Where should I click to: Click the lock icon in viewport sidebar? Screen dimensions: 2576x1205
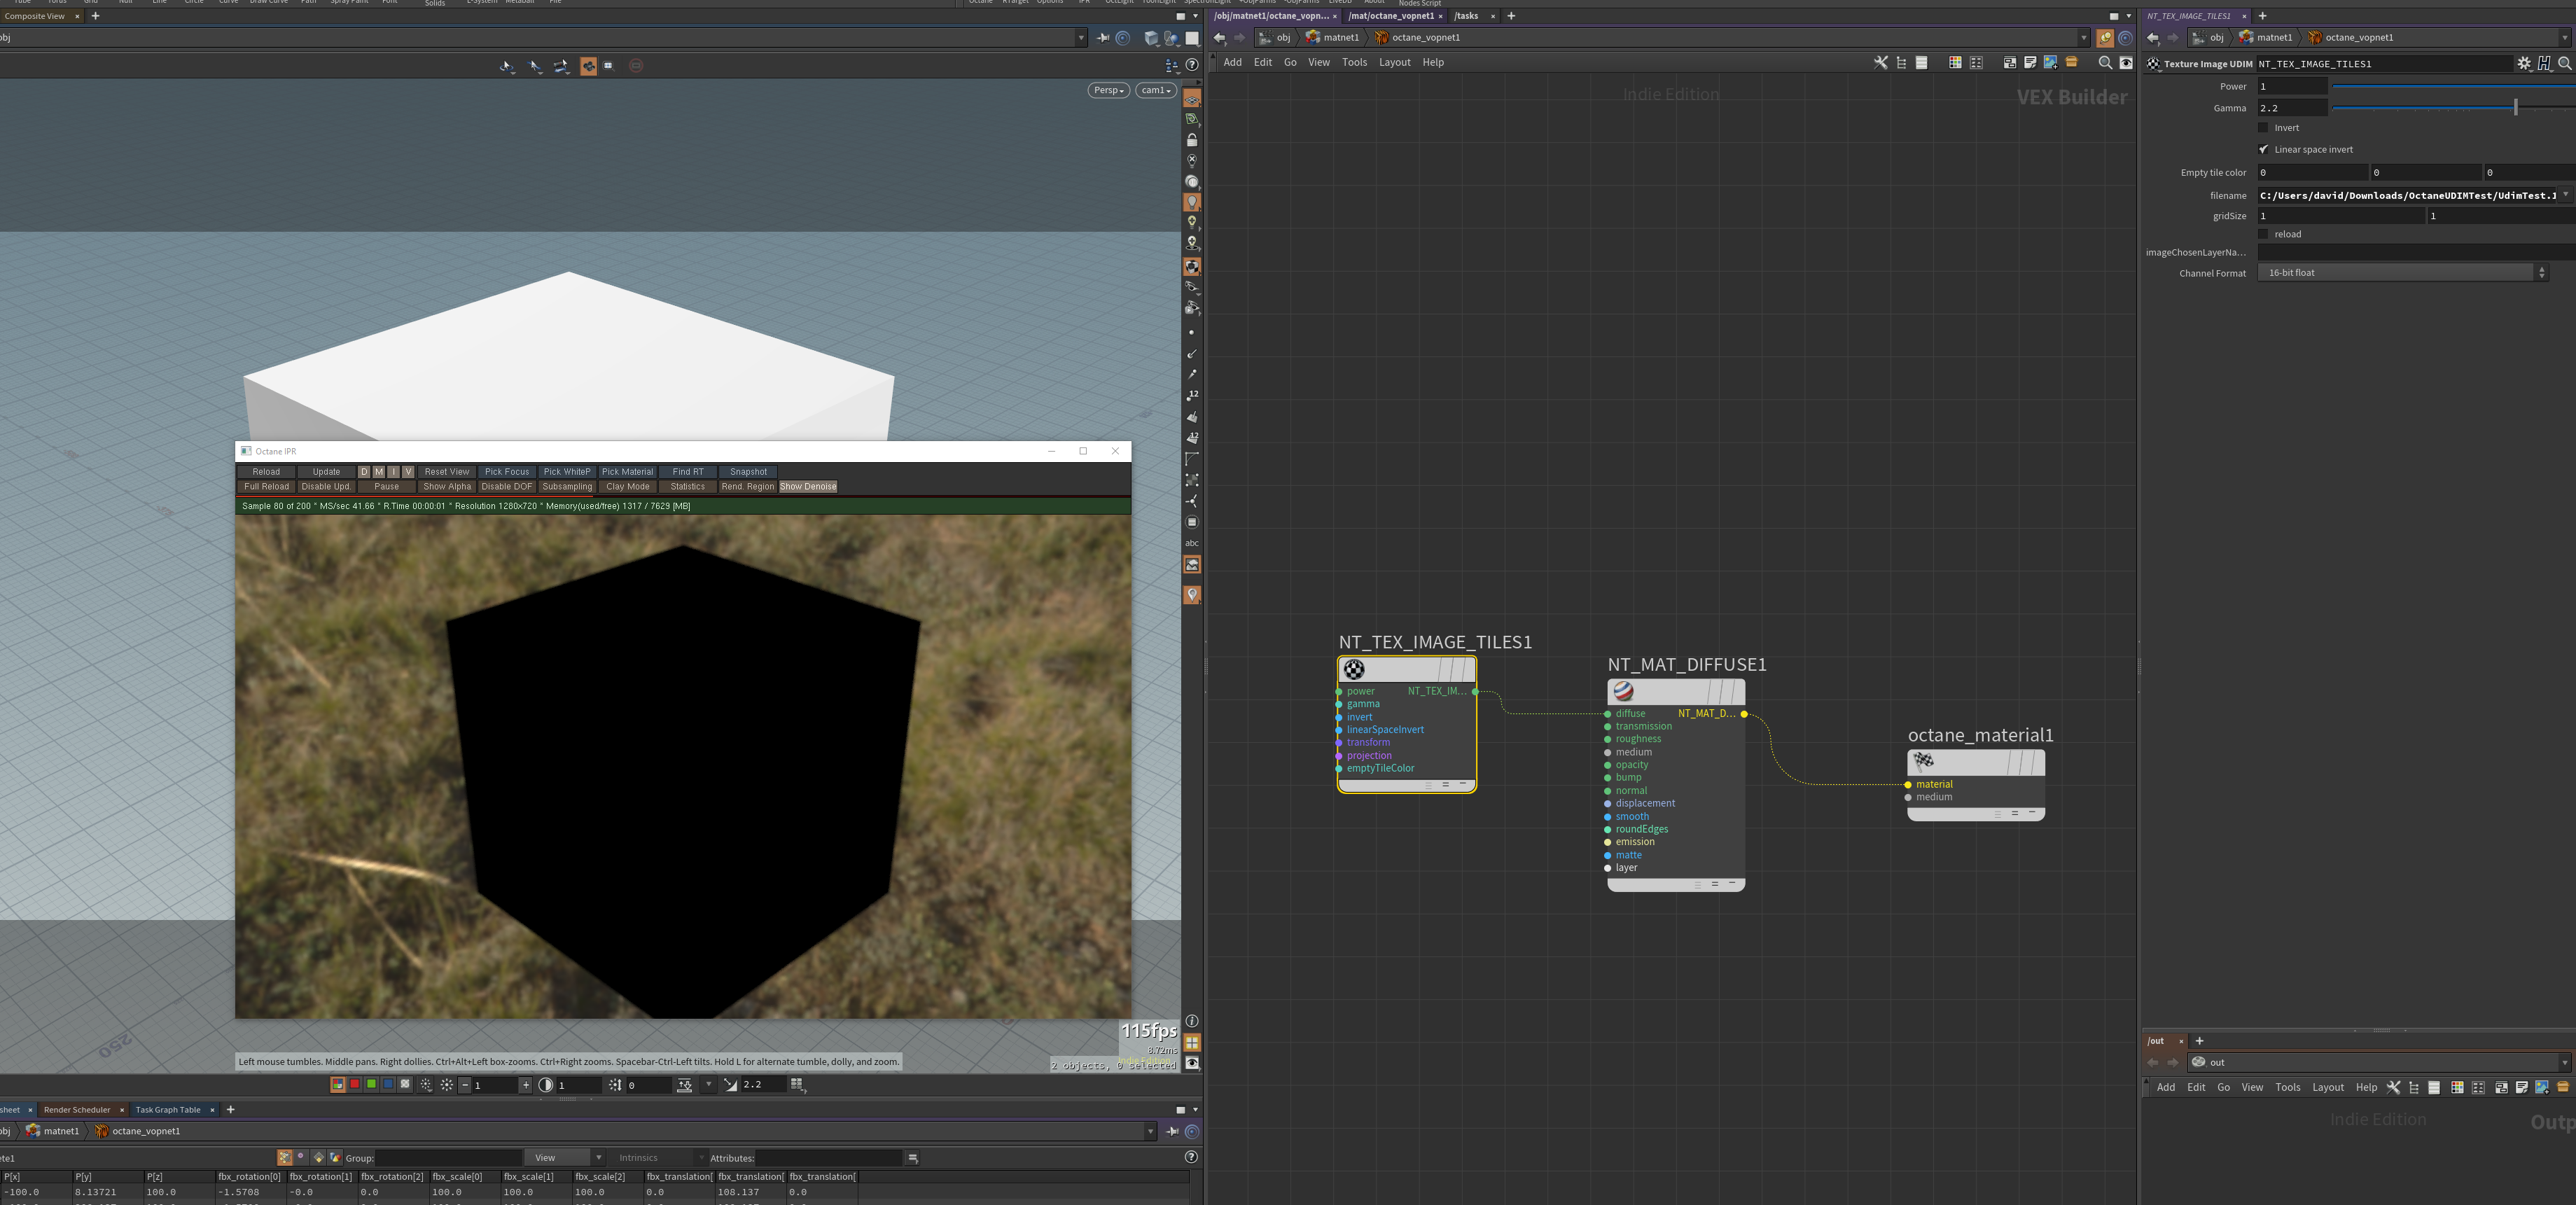coord(1192,140)
